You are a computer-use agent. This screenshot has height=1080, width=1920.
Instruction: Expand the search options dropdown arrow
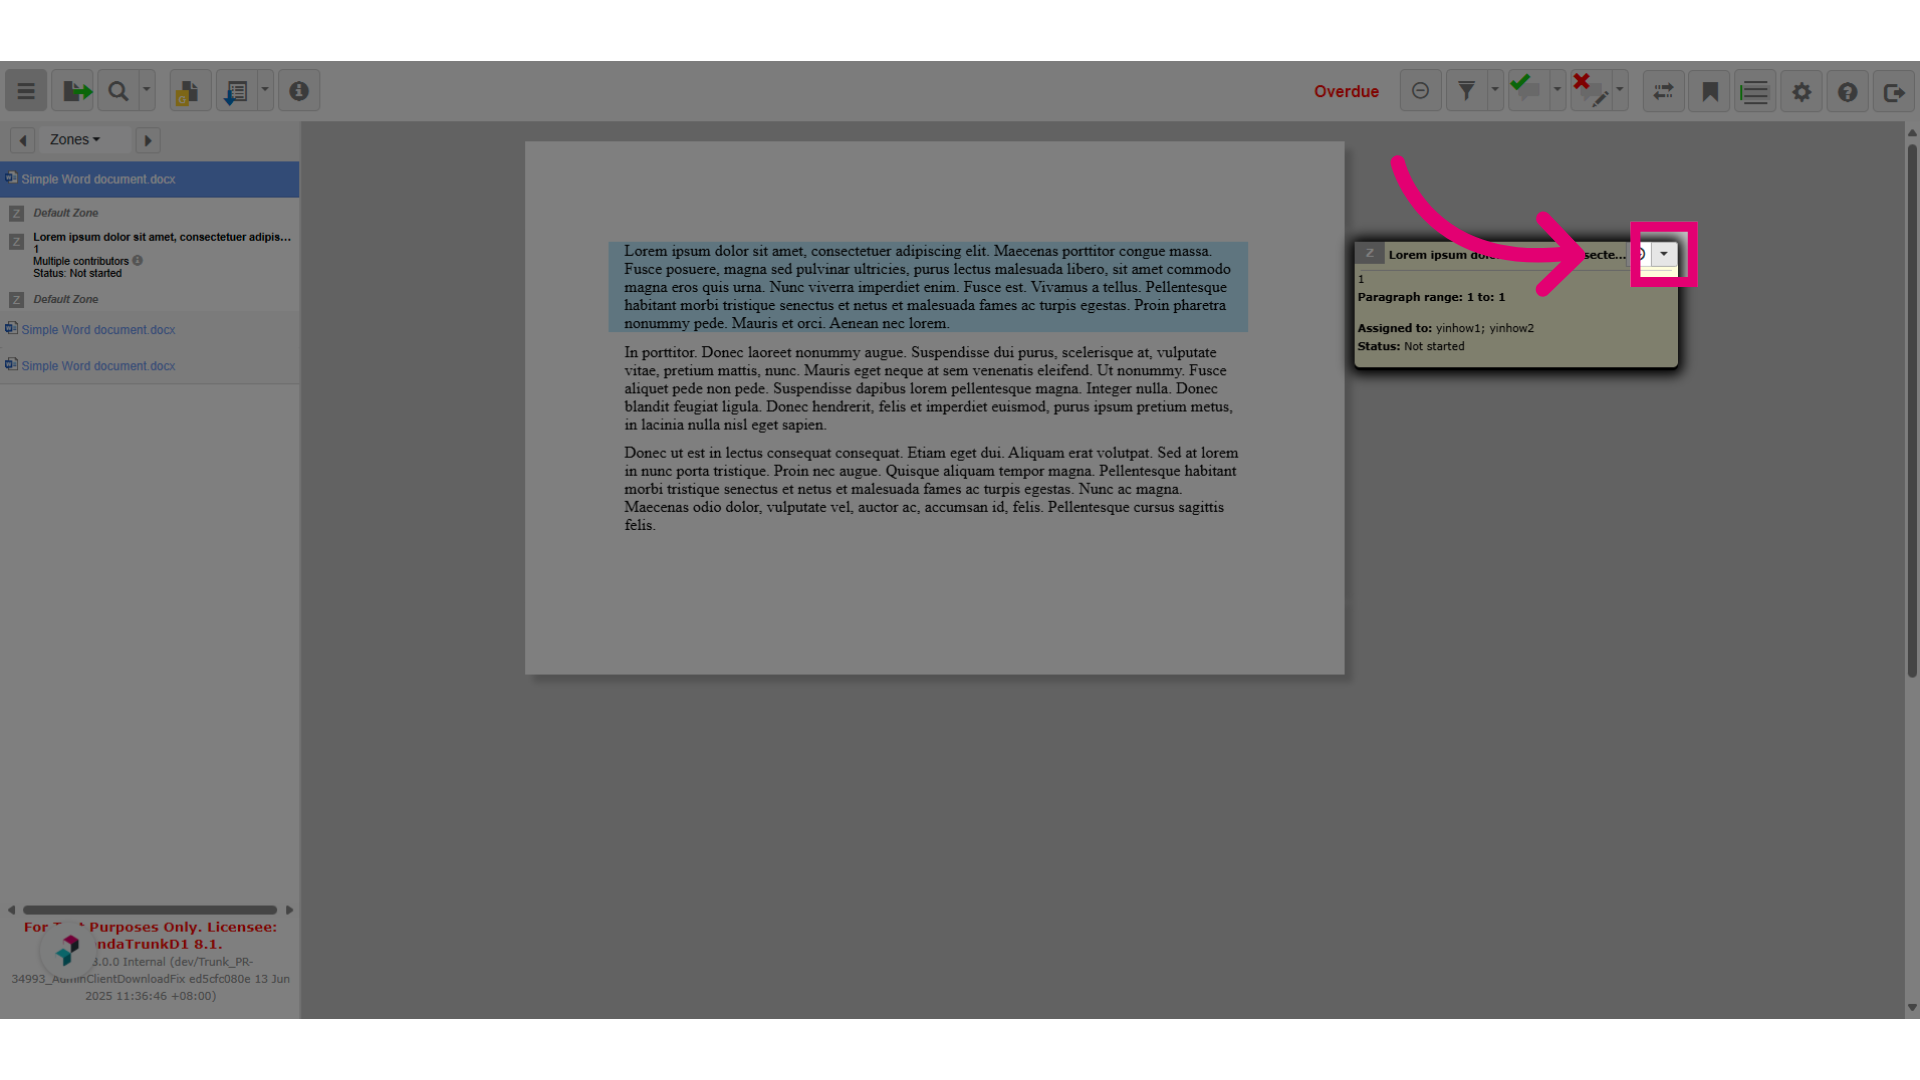(x=147, y=91)
